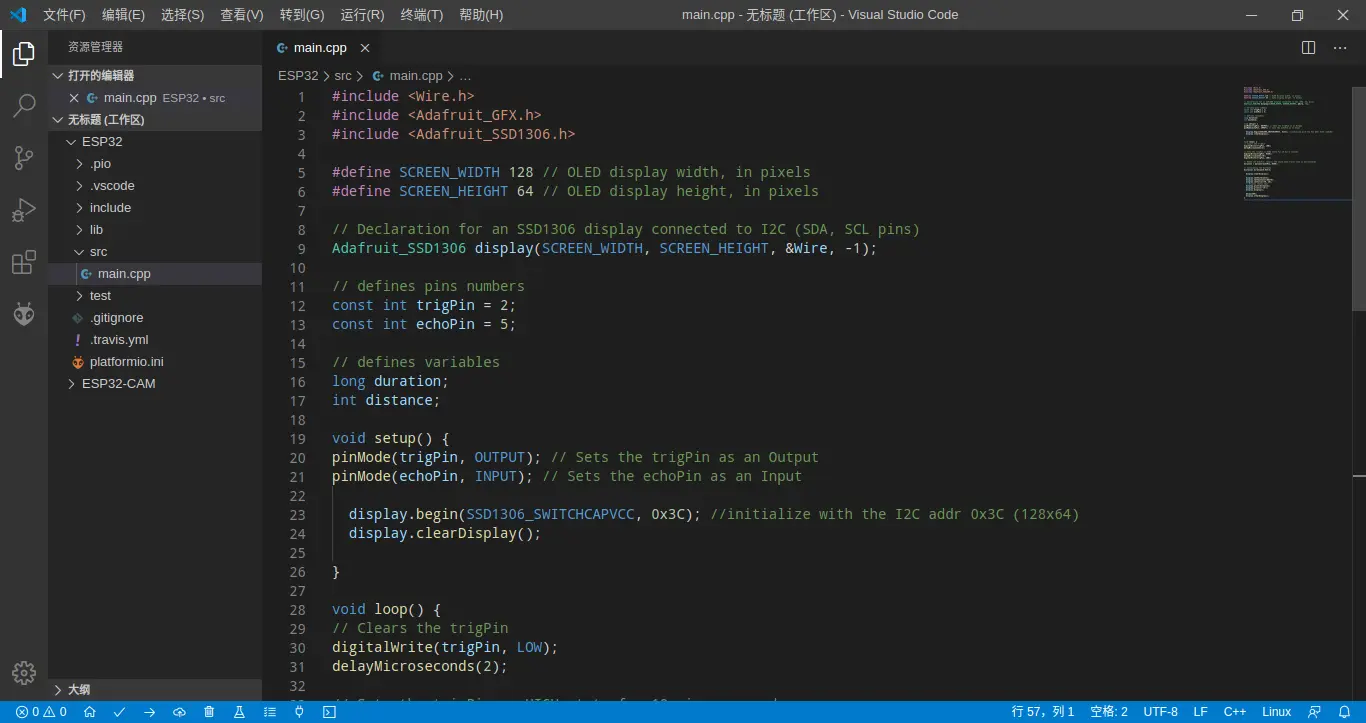This screenshot has height=723, width=1366.
Task: Open the 运行(R) menu
Action: pos(362,15)
